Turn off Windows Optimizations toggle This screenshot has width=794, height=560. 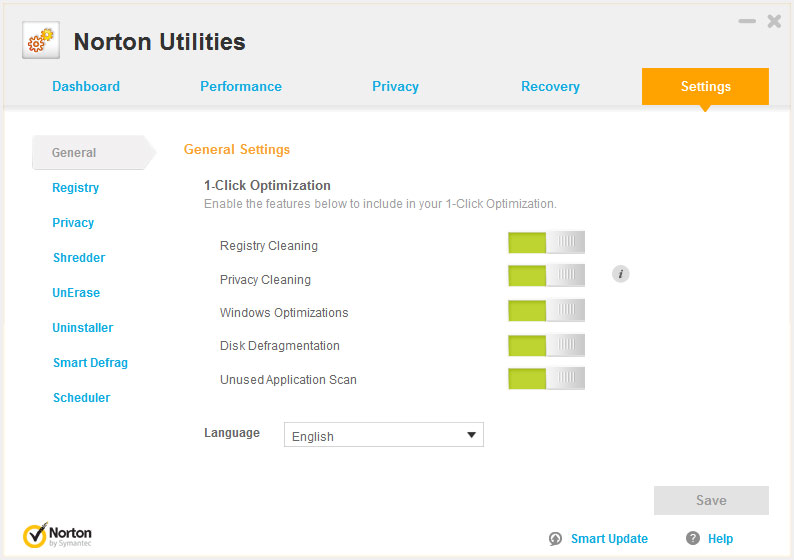coord(546,310)
